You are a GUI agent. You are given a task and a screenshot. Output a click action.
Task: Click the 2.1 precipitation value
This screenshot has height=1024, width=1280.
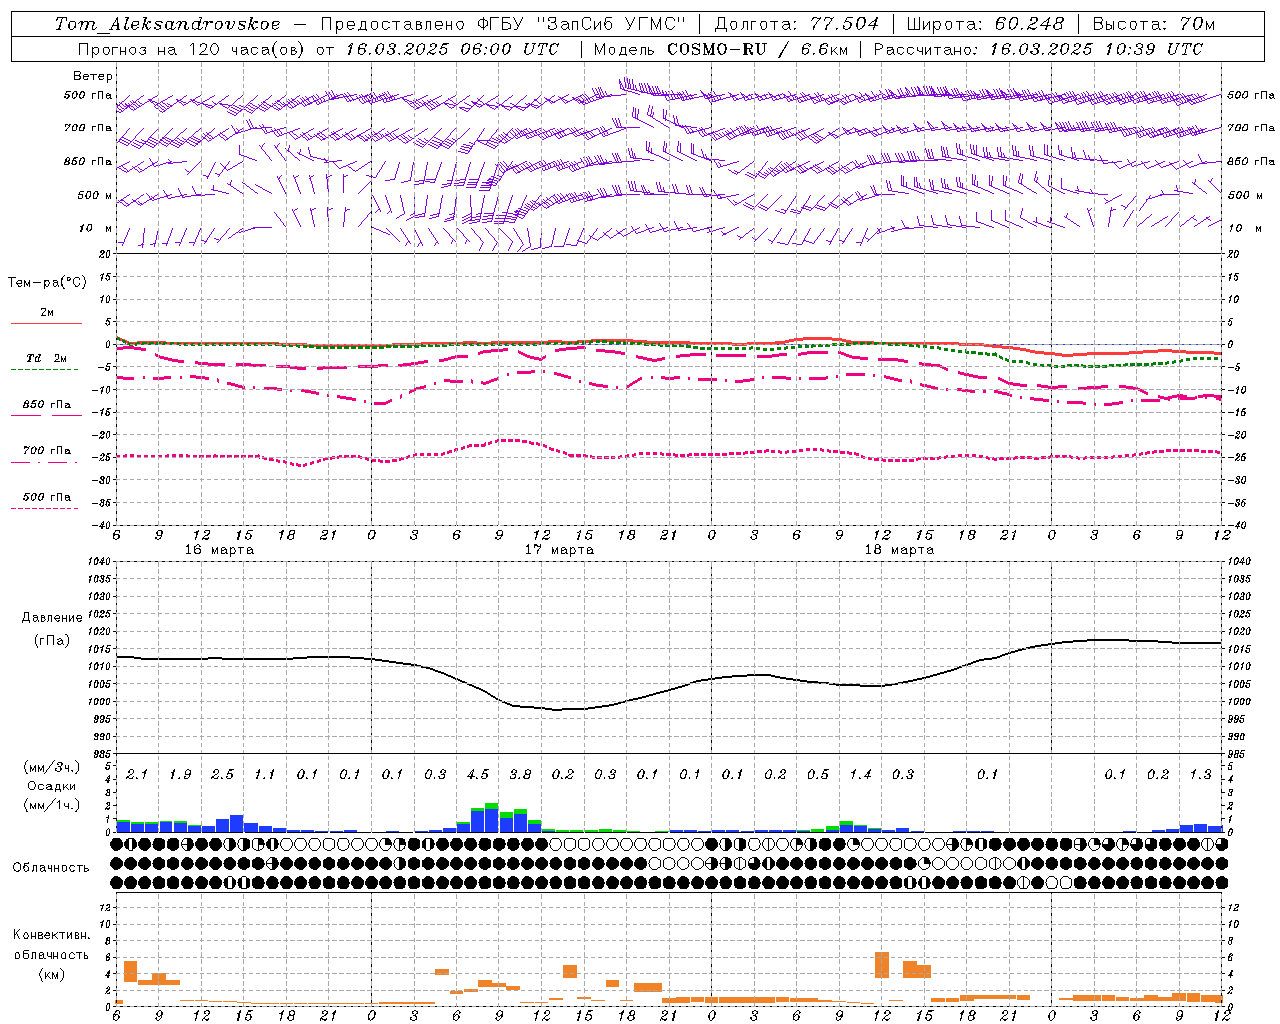137,774
